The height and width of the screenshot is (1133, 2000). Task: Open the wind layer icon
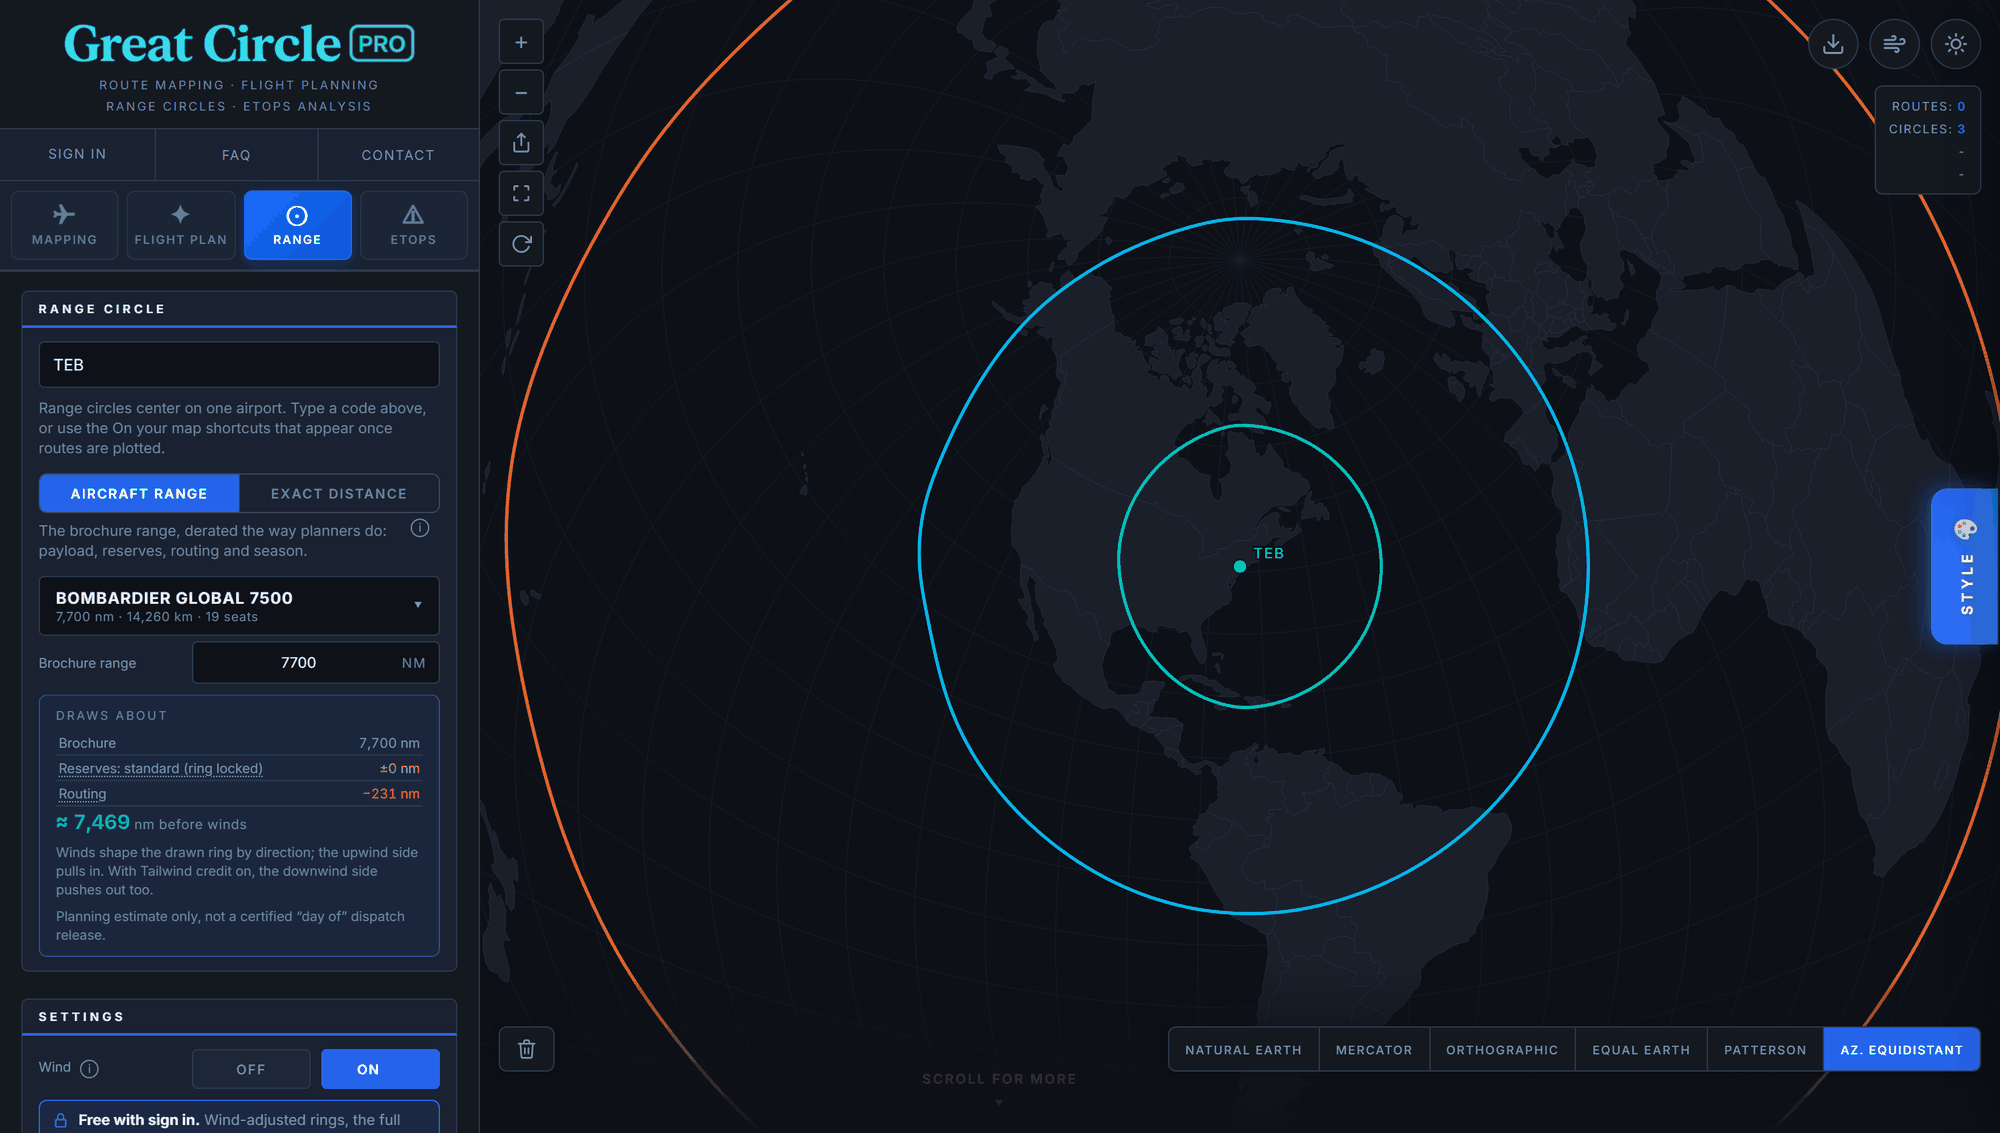click(x=1894, y=44)
